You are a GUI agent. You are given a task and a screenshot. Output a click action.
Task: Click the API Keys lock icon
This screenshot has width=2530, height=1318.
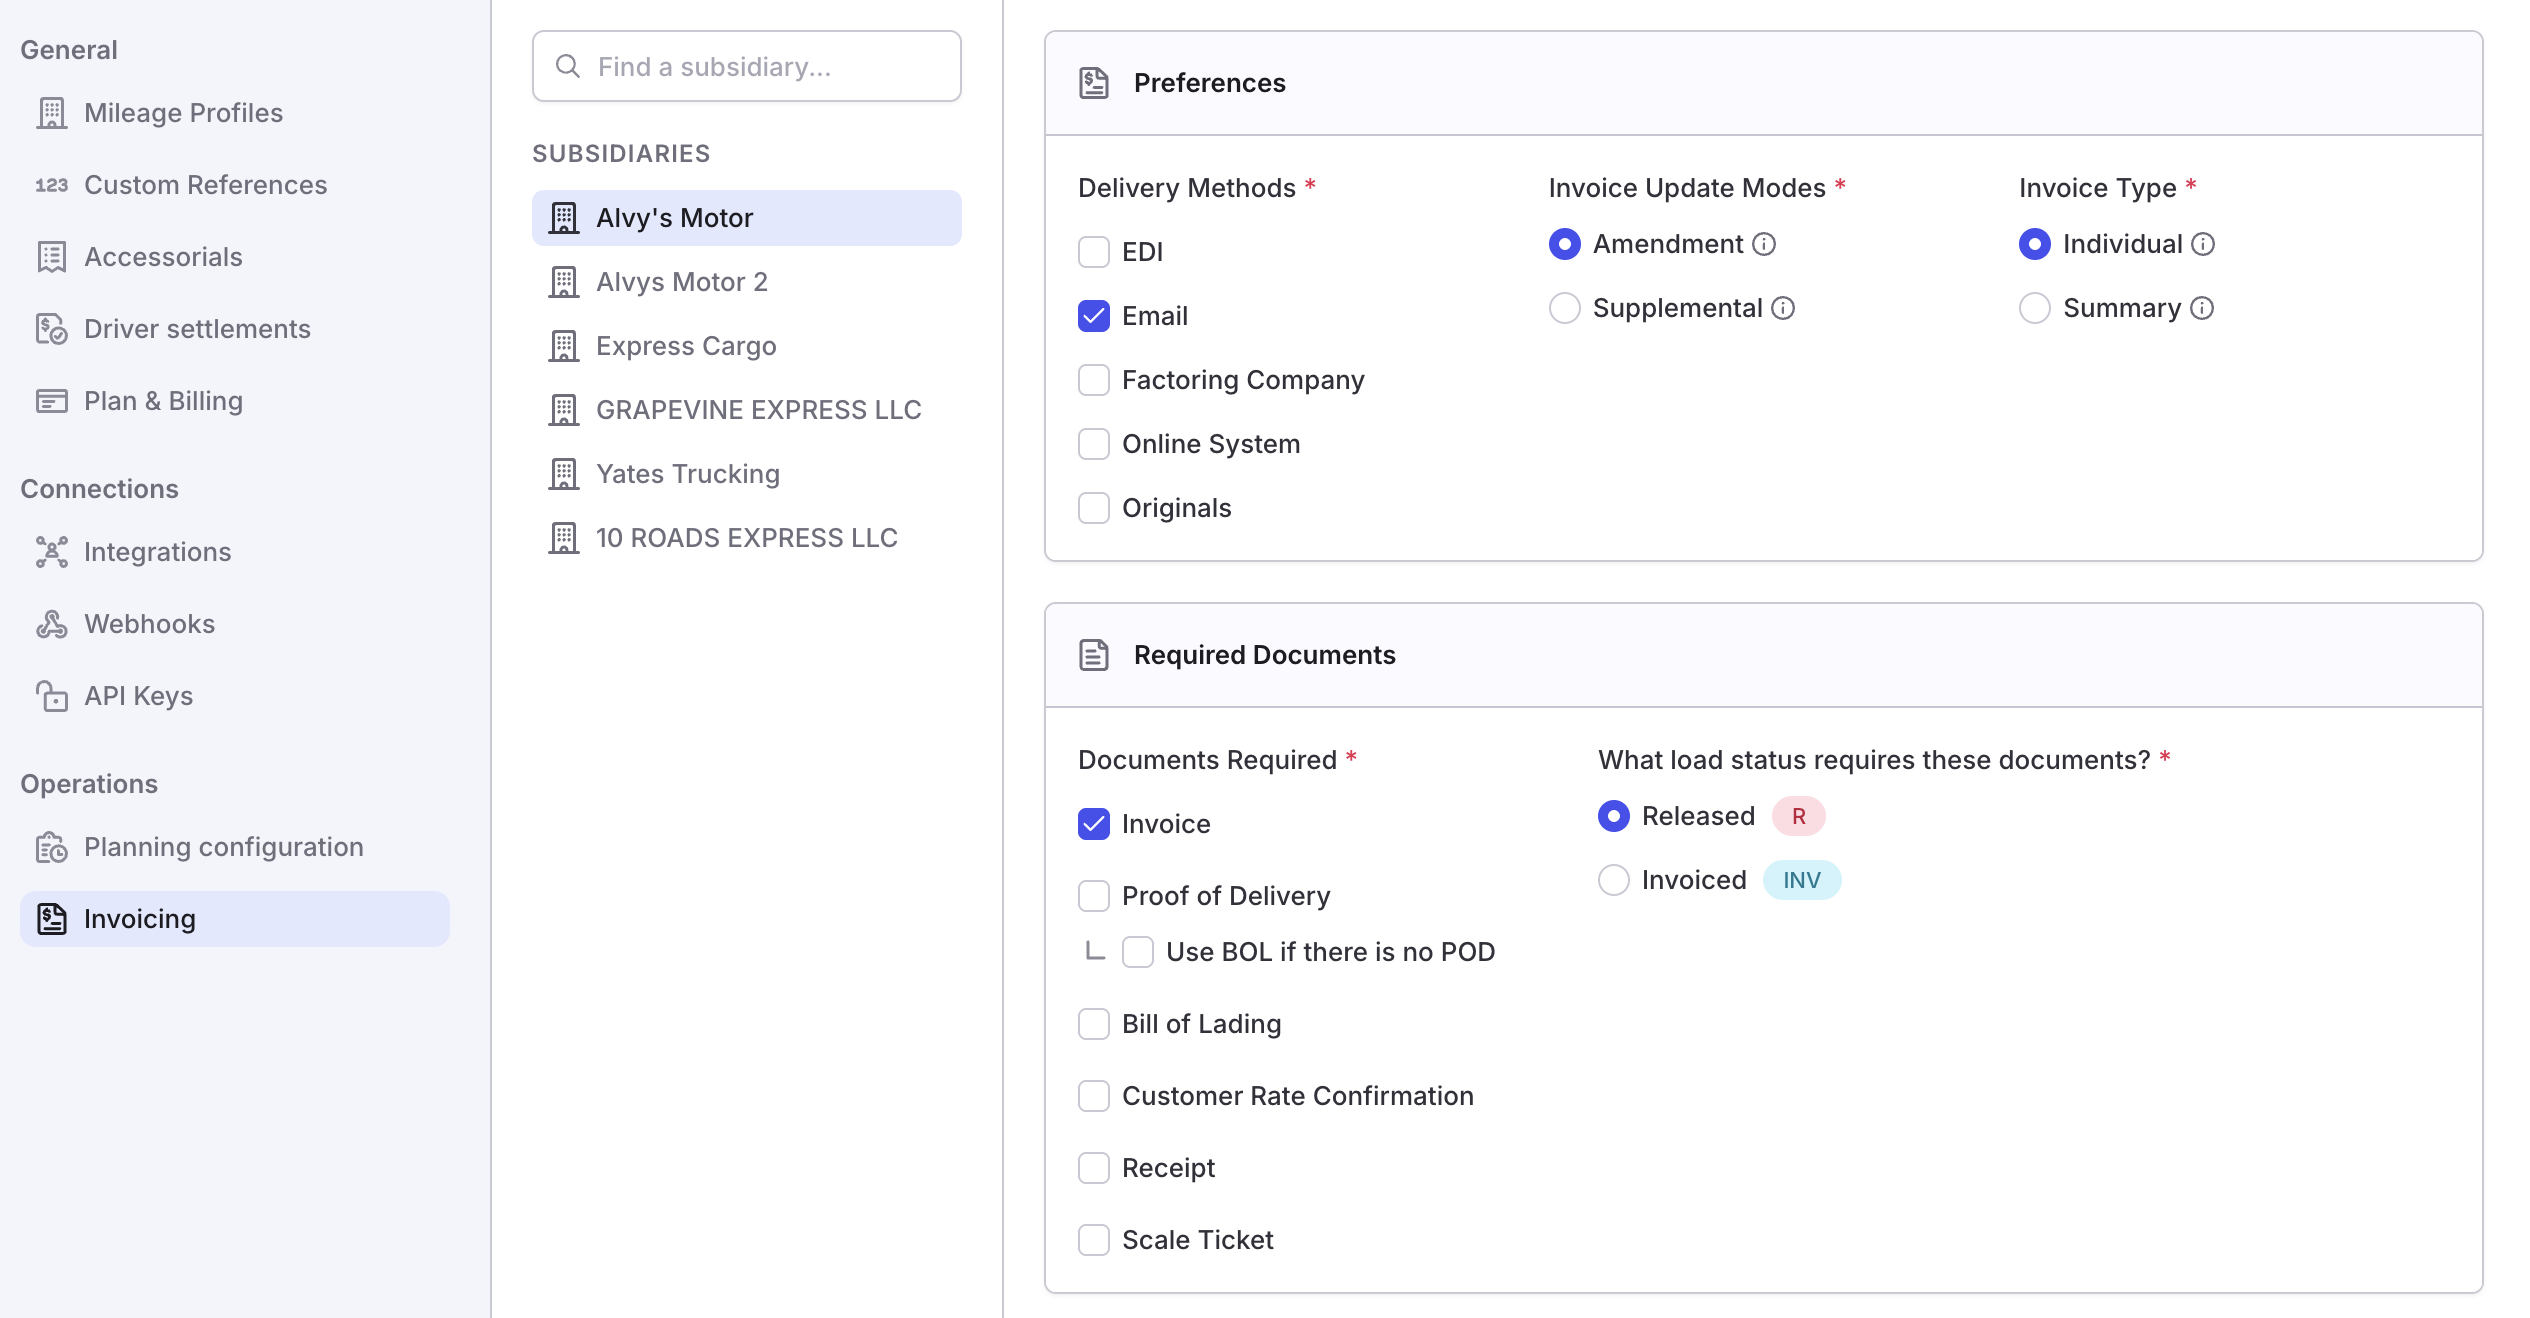[52, 696]
